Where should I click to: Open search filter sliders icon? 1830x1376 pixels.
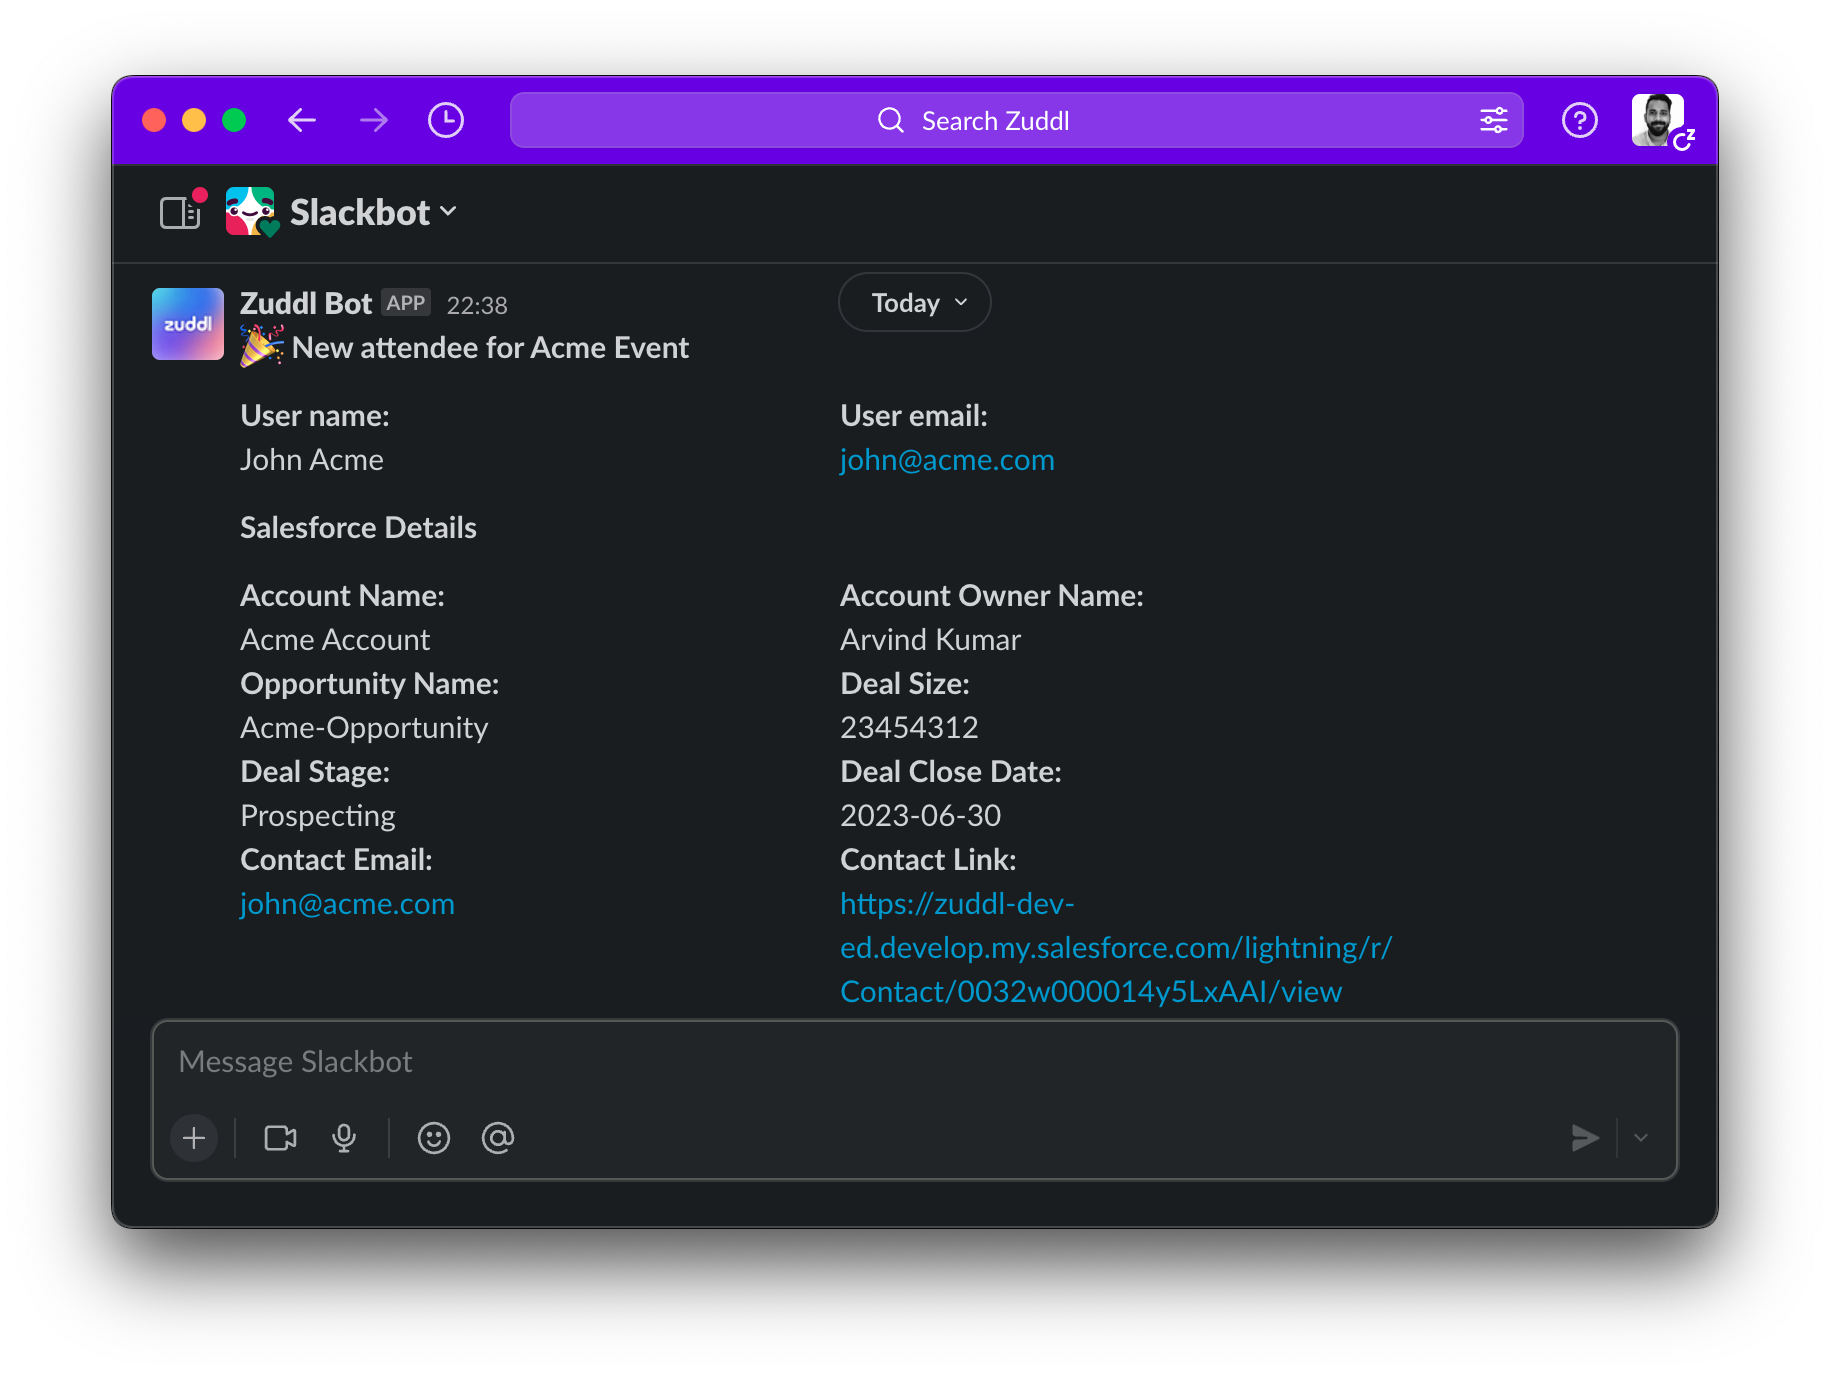pos(1493,121)
